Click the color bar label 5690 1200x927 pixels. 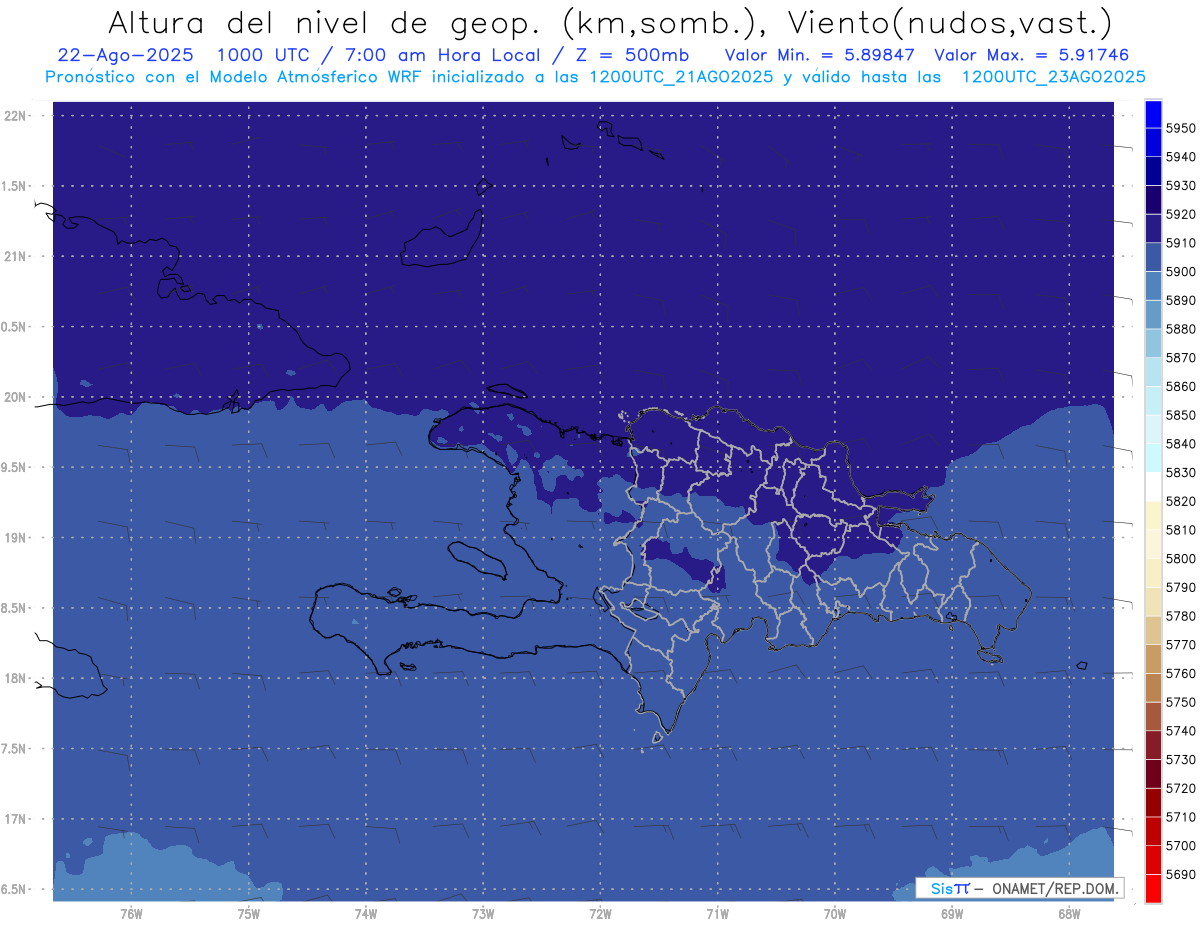(x=1180, y=874)
